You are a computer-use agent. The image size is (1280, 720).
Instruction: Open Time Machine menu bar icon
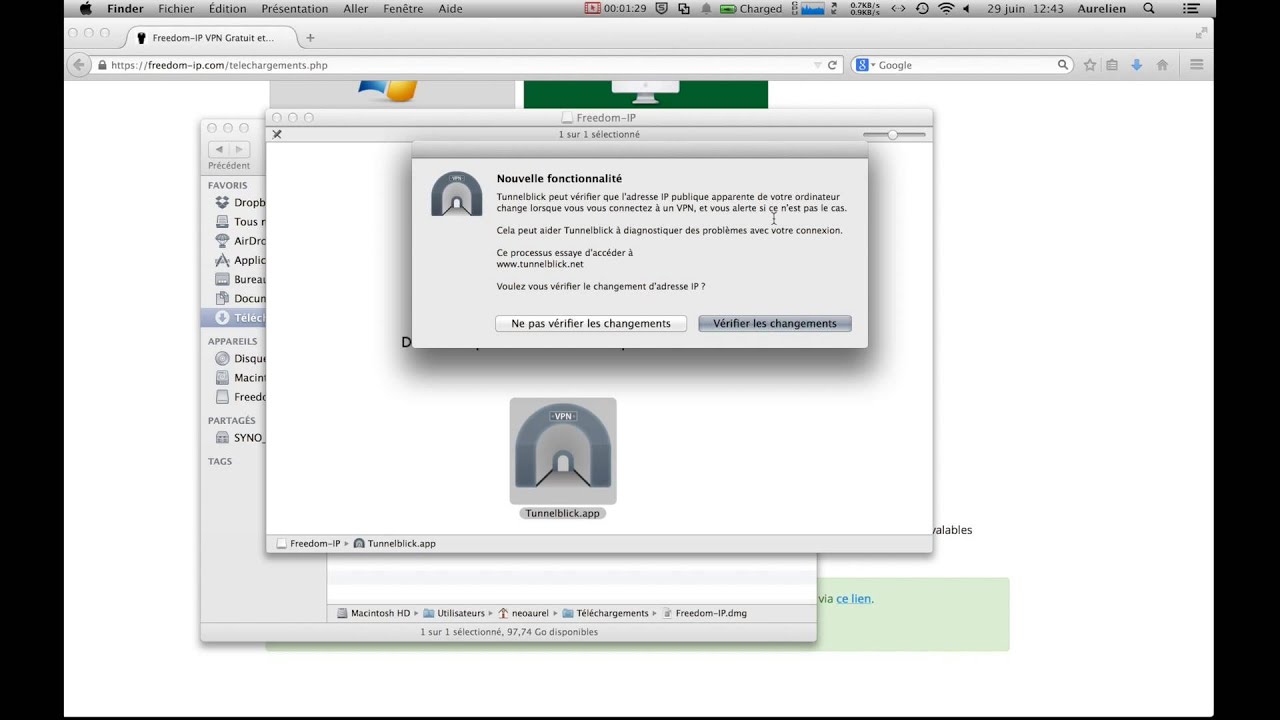922,9
